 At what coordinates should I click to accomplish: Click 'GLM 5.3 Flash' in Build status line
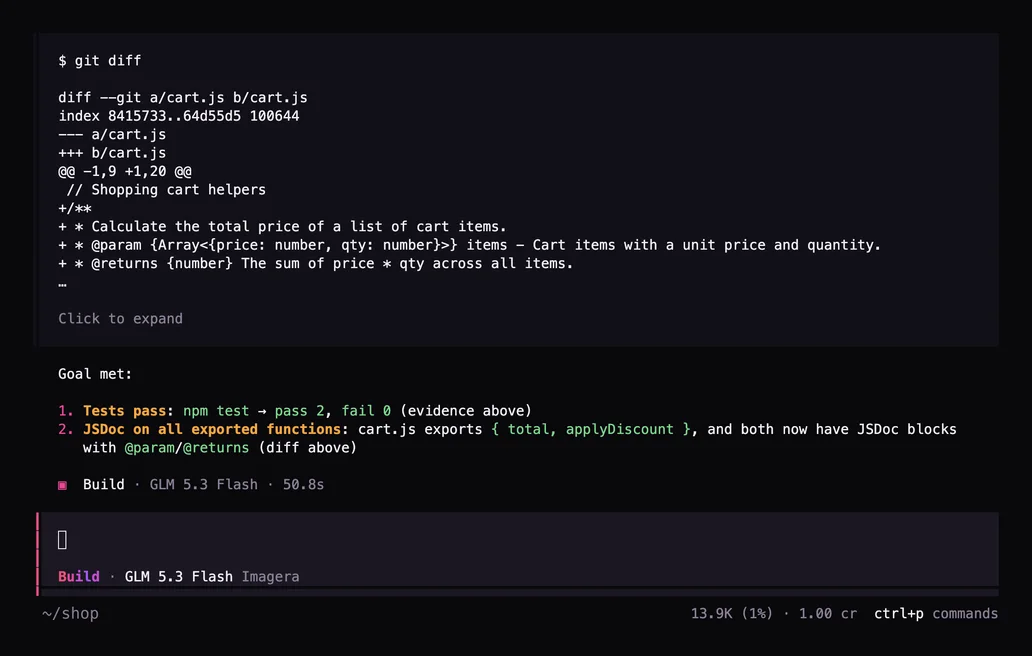click(203, 484)
